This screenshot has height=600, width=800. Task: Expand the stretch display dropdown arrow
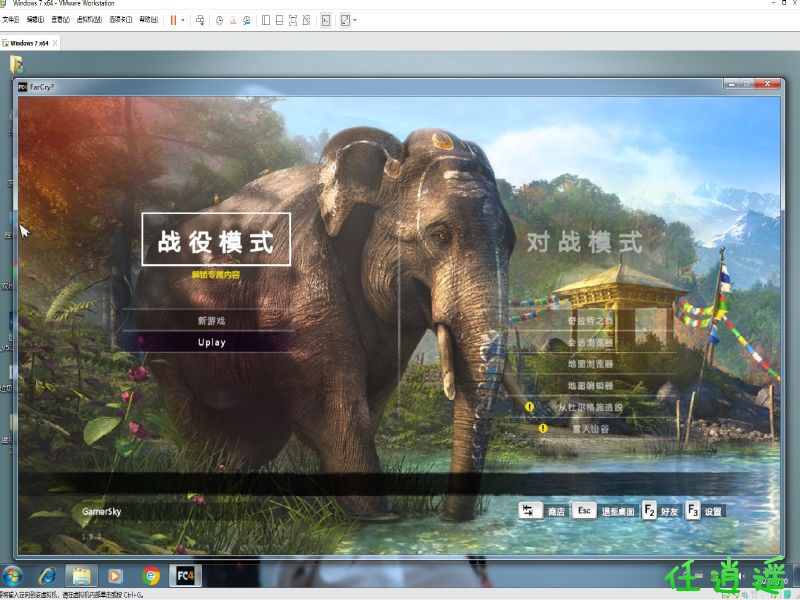[x=355, y=20]
